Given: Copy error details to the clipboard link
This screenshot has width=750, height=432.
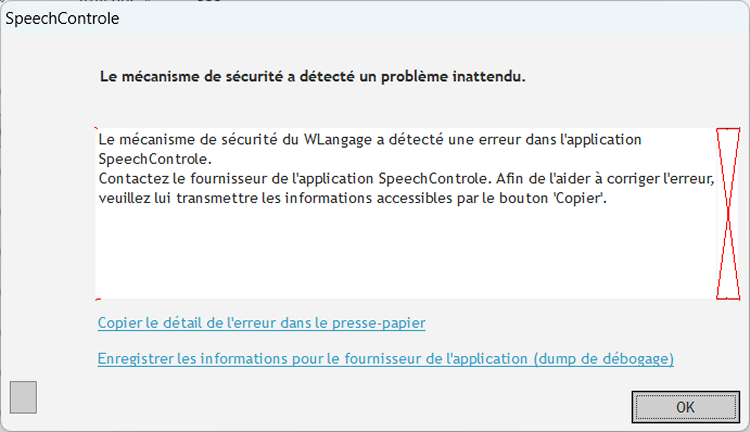Looking at the screenshot, I should point(262,323).
